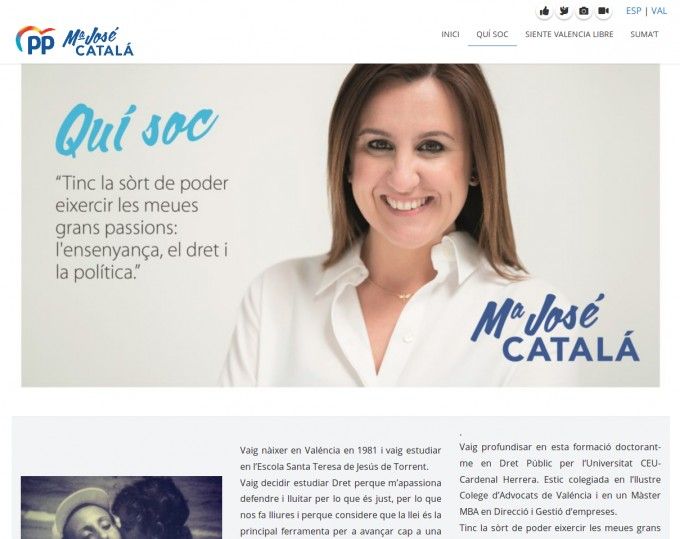Click the PP party logo
This screenshot has width=680, height=539.
pos(35,40)
